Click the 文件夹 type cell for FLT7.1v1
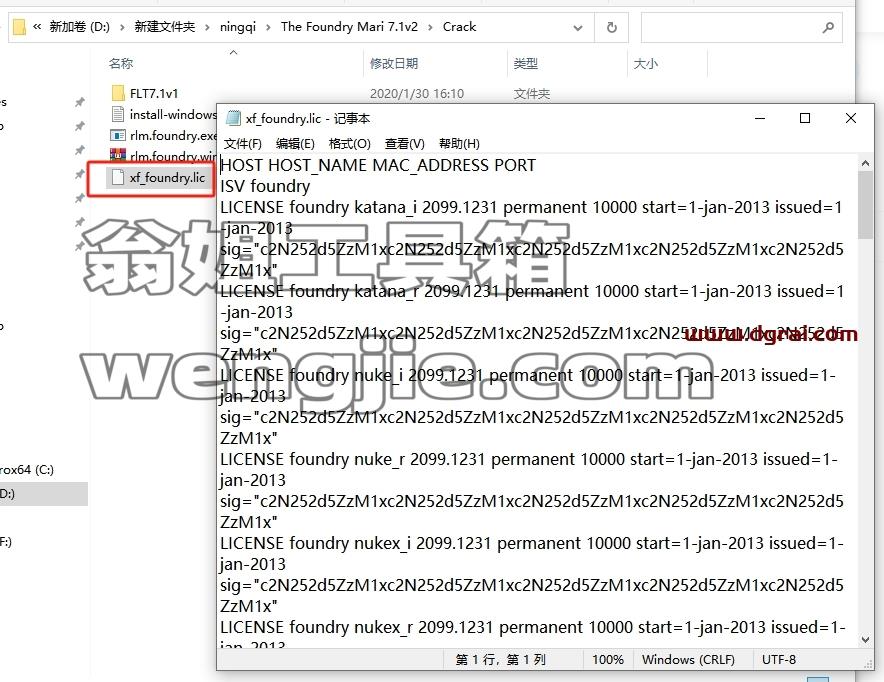Viewport: 884px width, 682px height. tap(531, 94)
